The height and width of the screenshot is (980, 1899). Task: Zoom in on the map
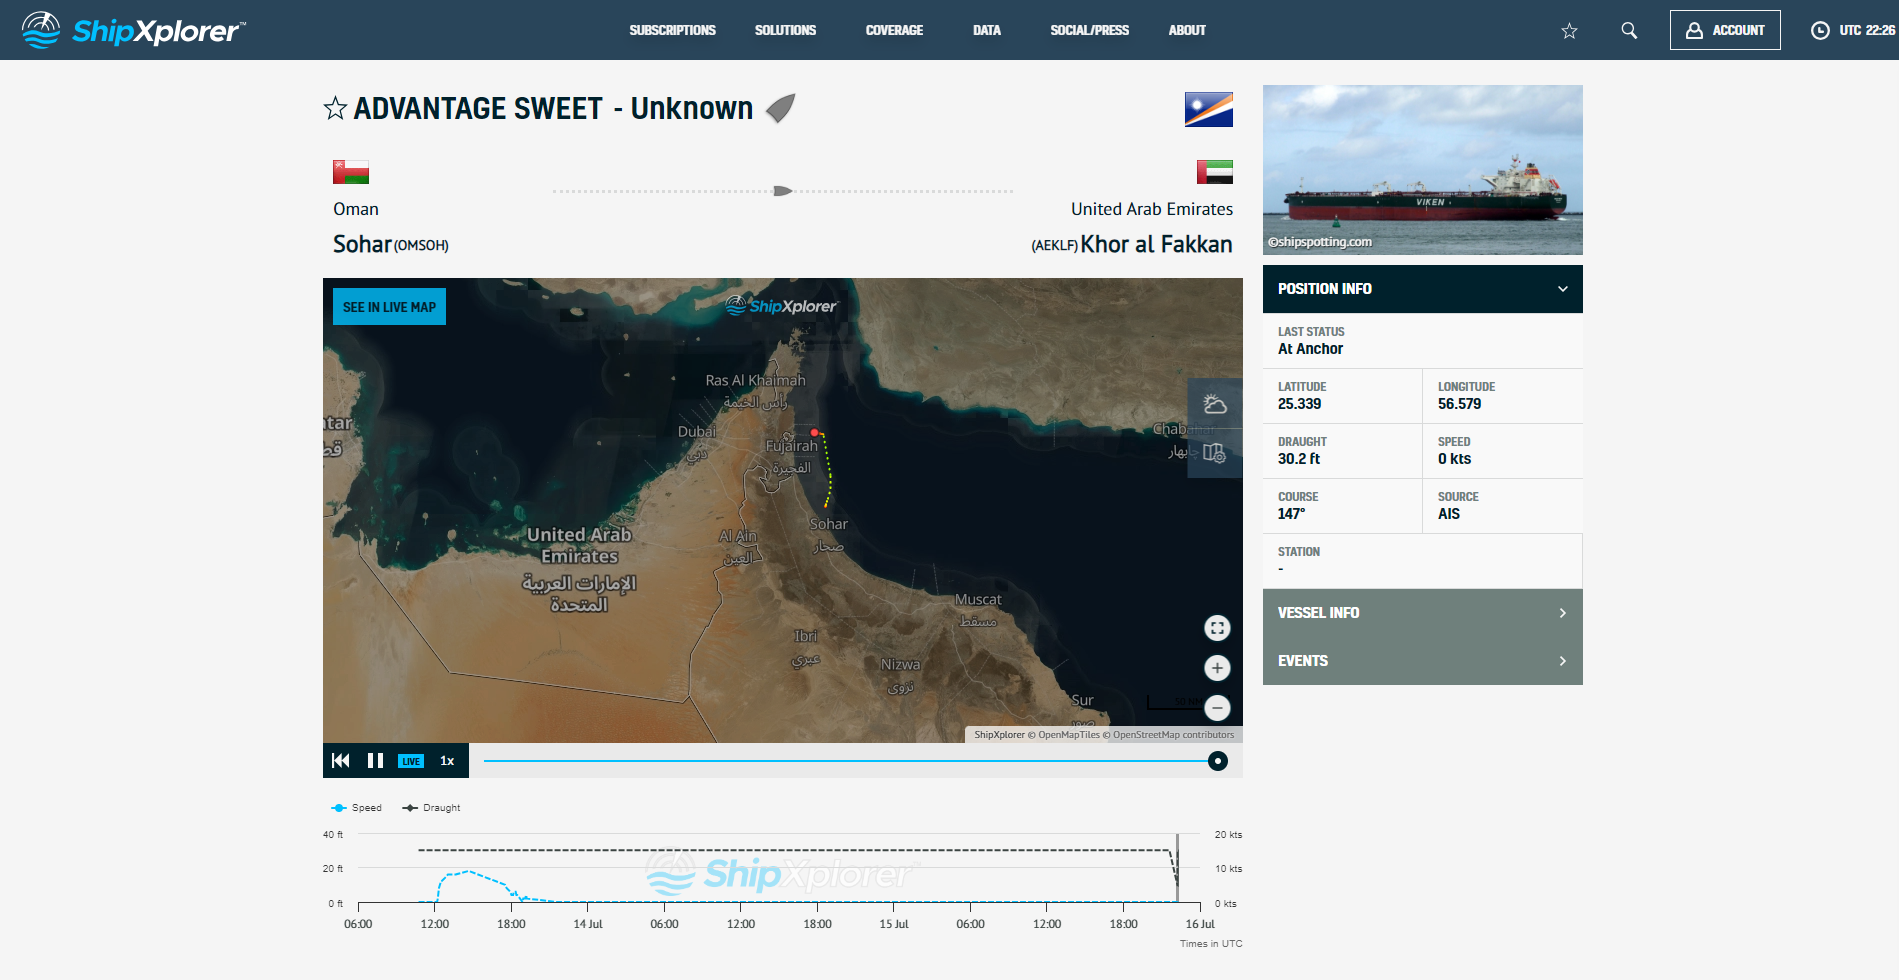pos(1217,668)
